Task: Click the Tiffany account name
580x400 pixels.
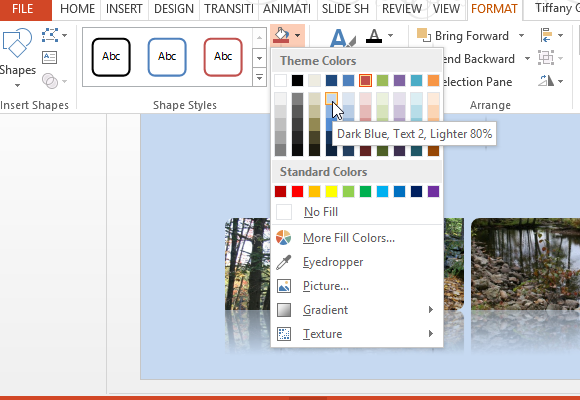Action: point(557,9)
